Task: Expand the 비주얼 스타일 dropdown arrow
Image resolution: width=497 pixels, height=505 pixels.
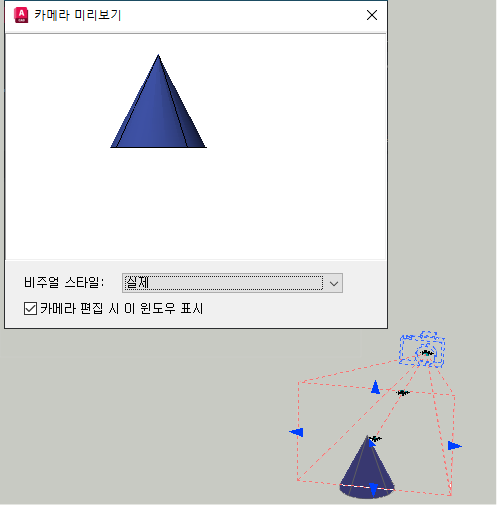Action: point(334,284)
